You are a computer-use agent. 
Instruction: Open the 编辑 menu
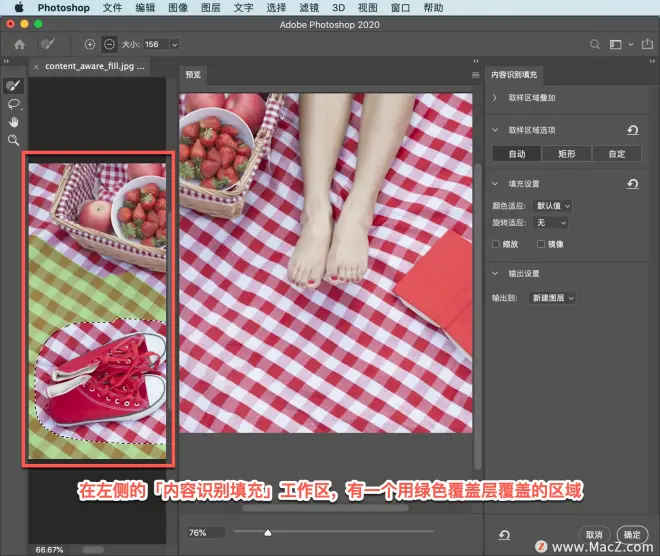[145, 8]
